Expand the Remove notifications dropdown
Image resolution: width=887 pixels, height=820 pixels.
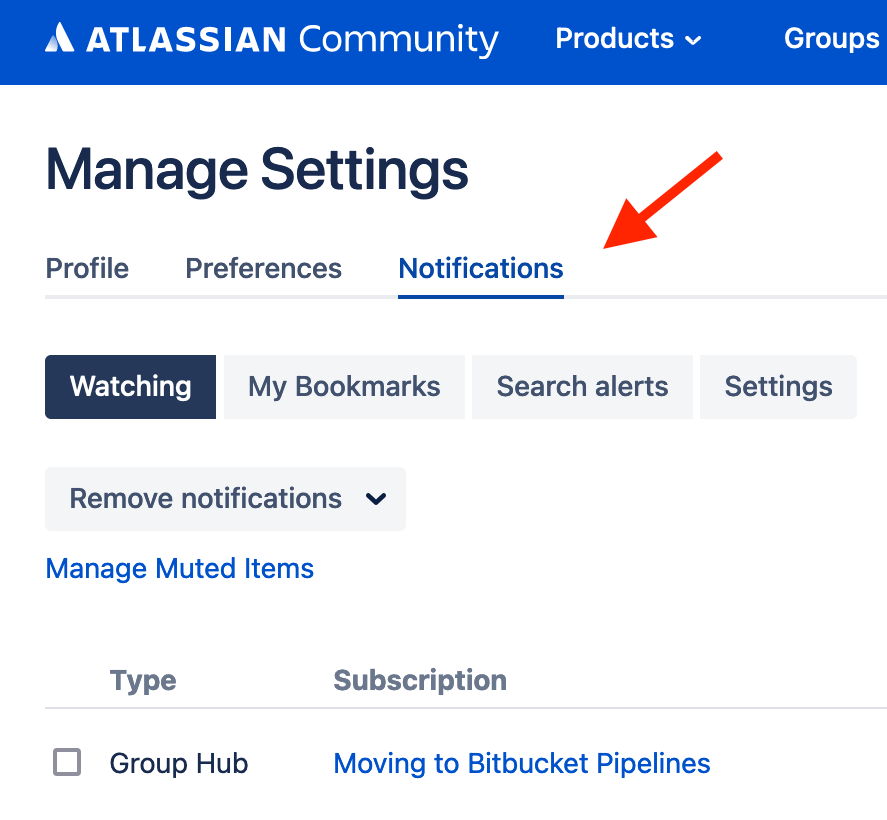click(x=225, y=499)
